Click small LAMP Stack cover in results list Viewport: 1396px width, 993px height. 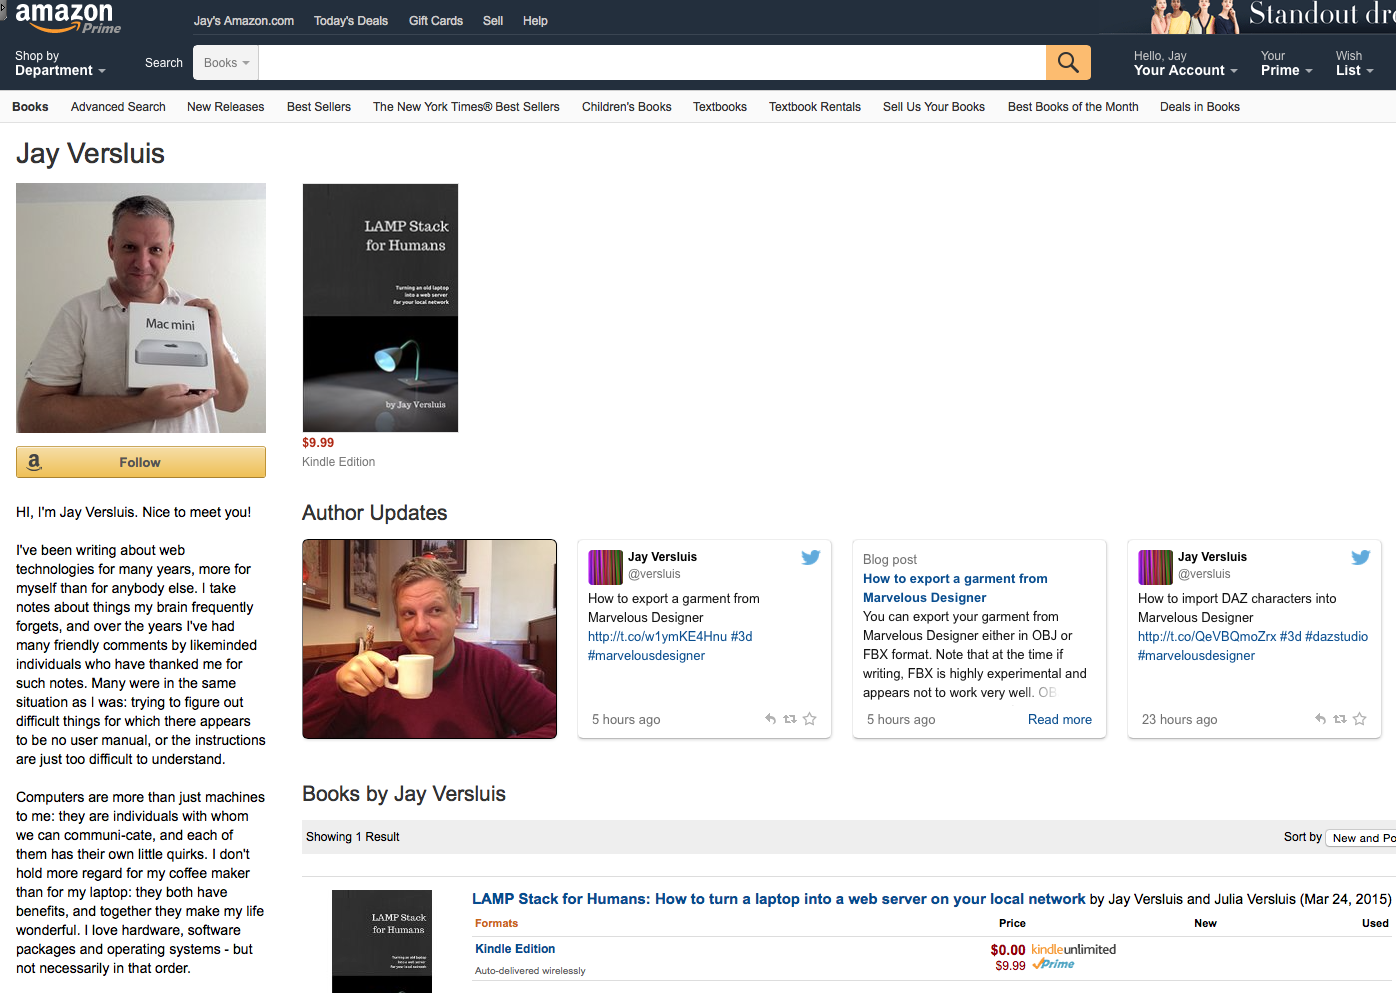pyautogui.click(x=382, y=941)
